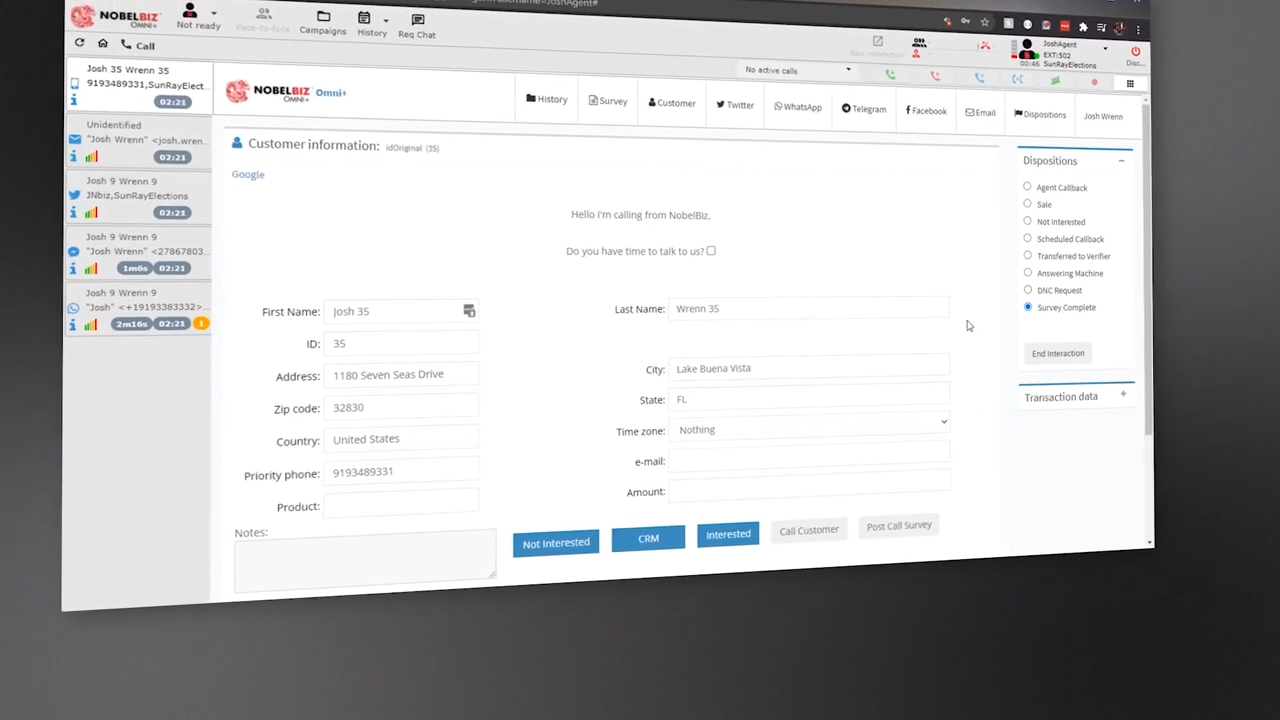Click the blue Interested button
The width and height of the screenshot is (1280, 720).
coord(728,534)
